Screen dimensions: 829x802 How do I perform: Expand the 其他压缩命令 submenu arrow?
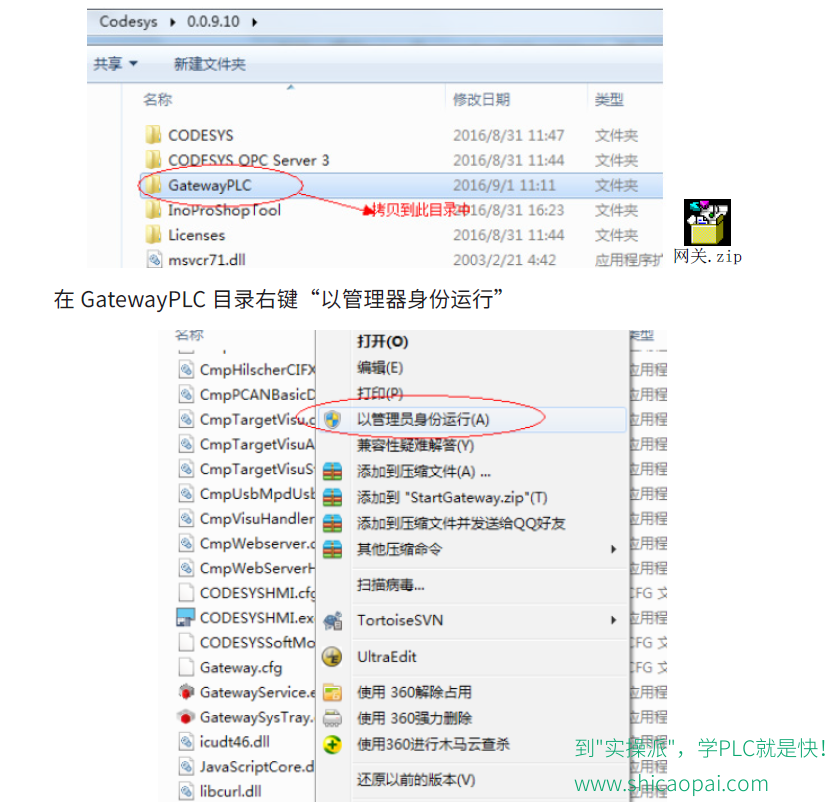click(x=613, y=549)
